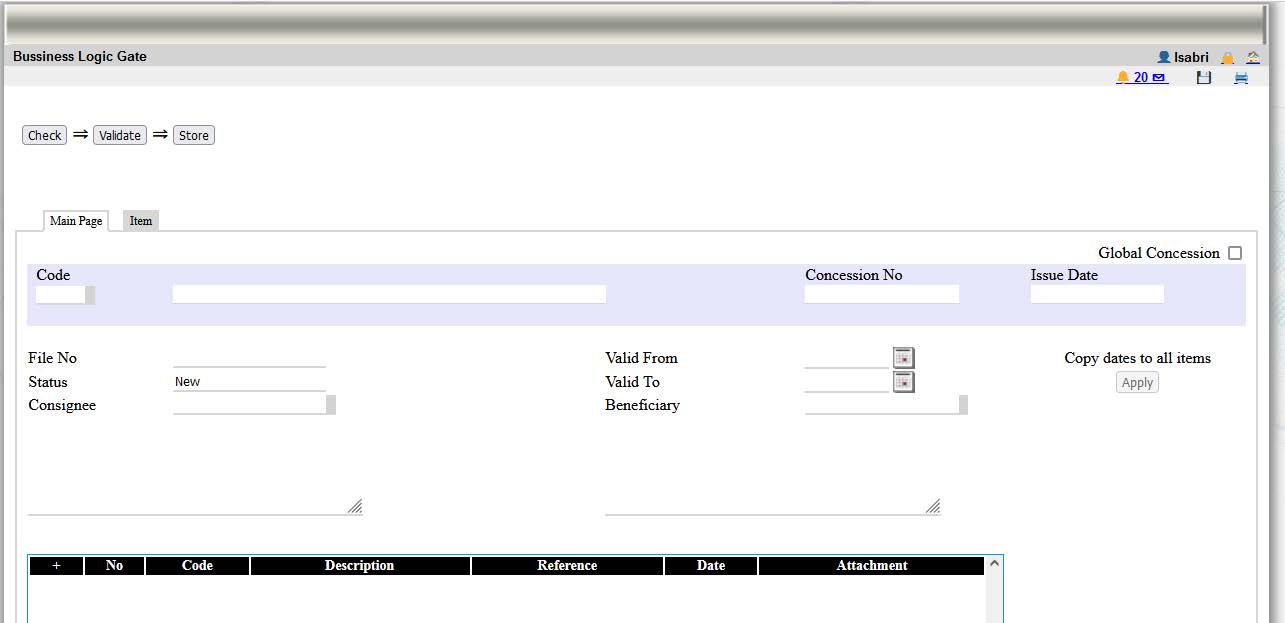The height and width of the screenshot is (623, 1285).
Task: Go to home via the house icon
Action: 1253,58
